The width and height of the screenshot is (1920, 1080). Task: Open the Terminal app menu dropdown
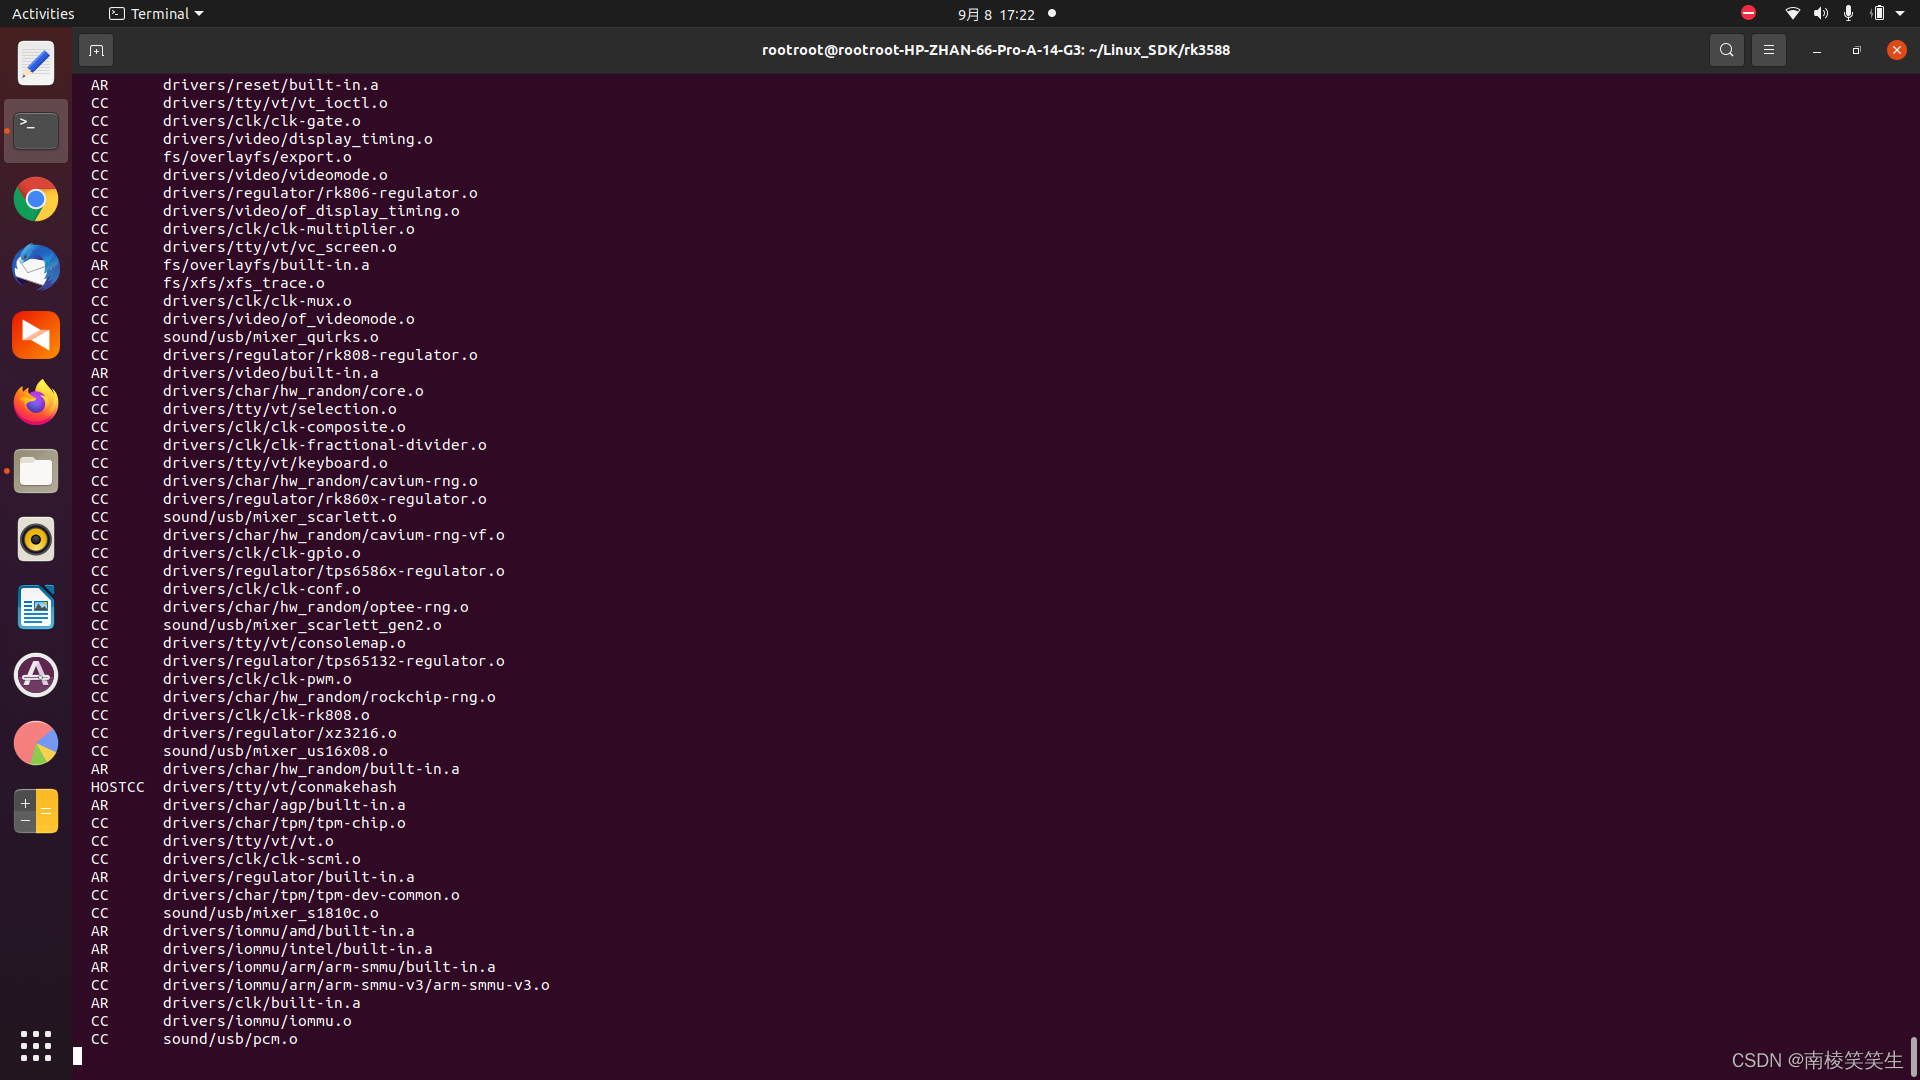coord(156,14)
